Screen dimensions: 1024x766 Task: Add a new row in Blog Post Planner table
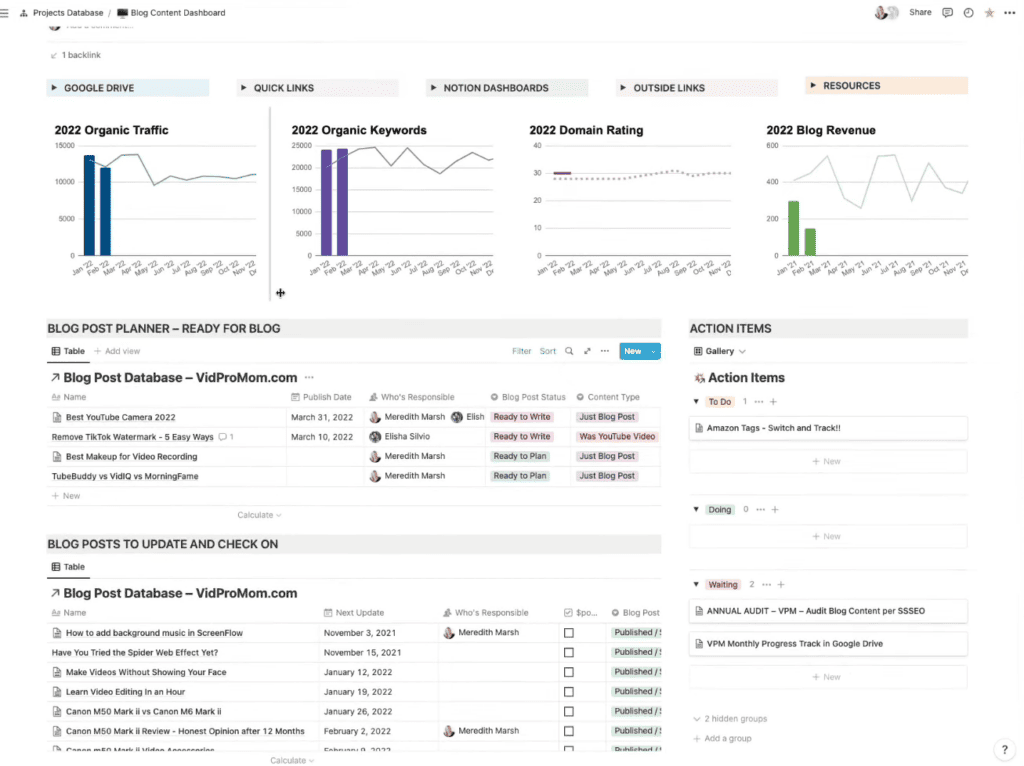(66, 496)
